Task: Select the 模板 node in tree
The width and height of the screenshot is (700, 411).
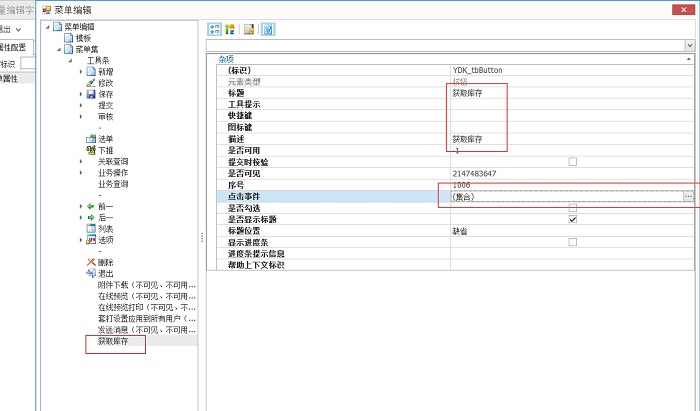Action: [x=84, y=38]
